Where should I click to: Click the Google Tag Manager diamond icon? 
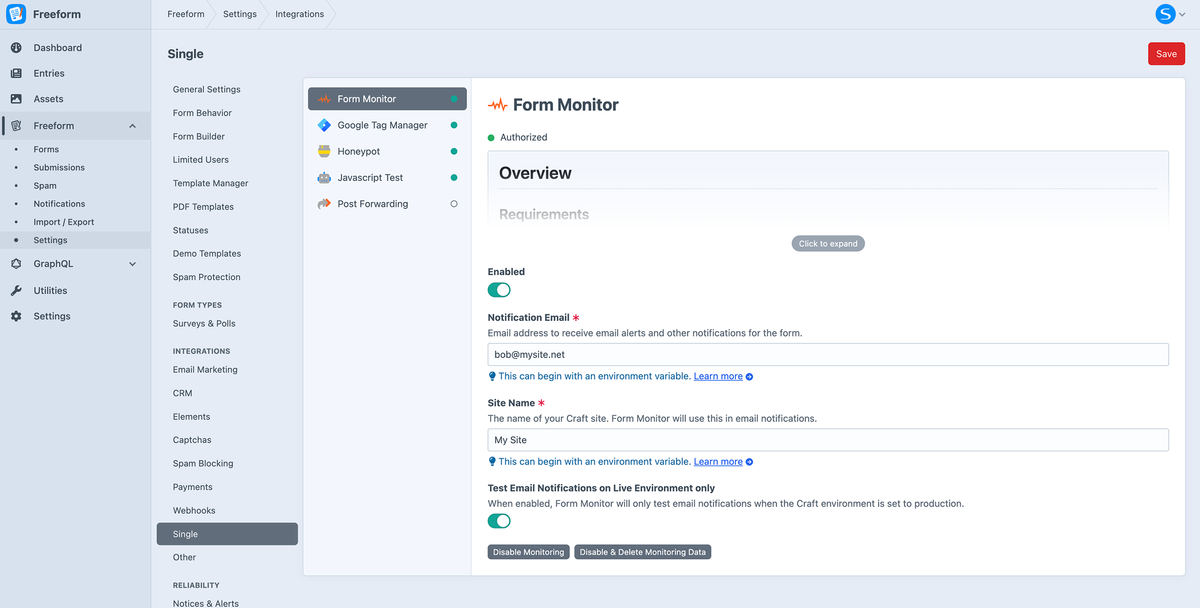[324, 125]
